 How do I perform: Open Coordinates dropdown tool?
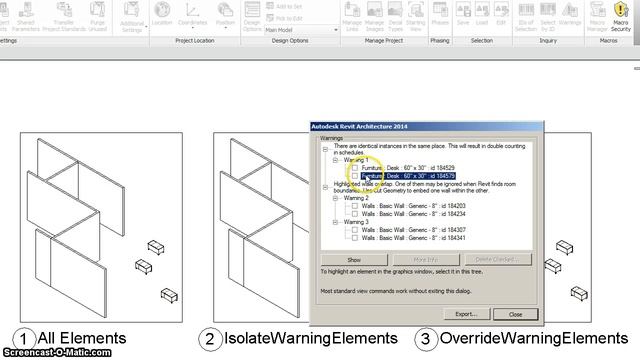tap(192, 15)
